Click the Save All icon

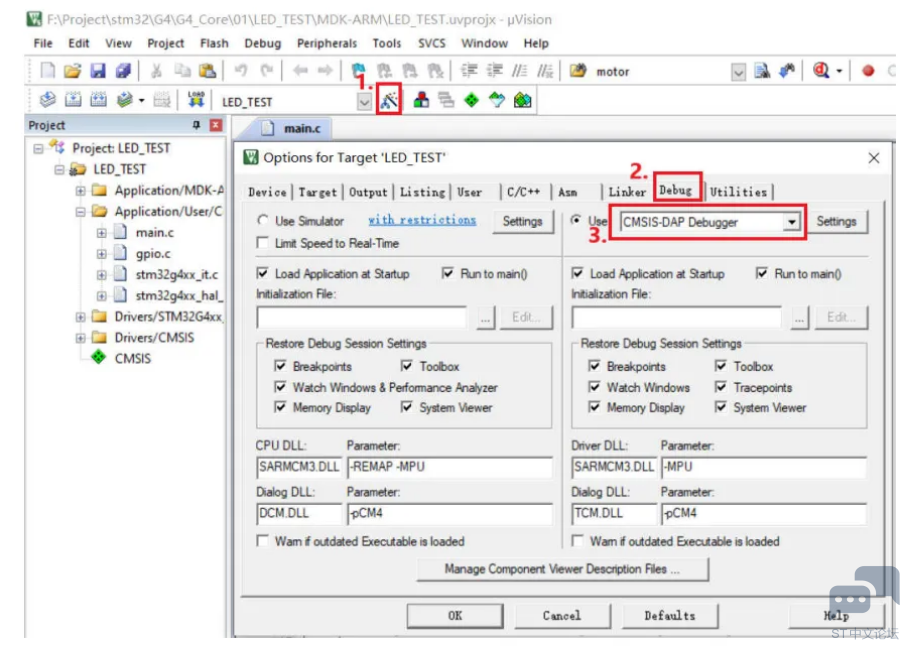click(x=123, y=71)
